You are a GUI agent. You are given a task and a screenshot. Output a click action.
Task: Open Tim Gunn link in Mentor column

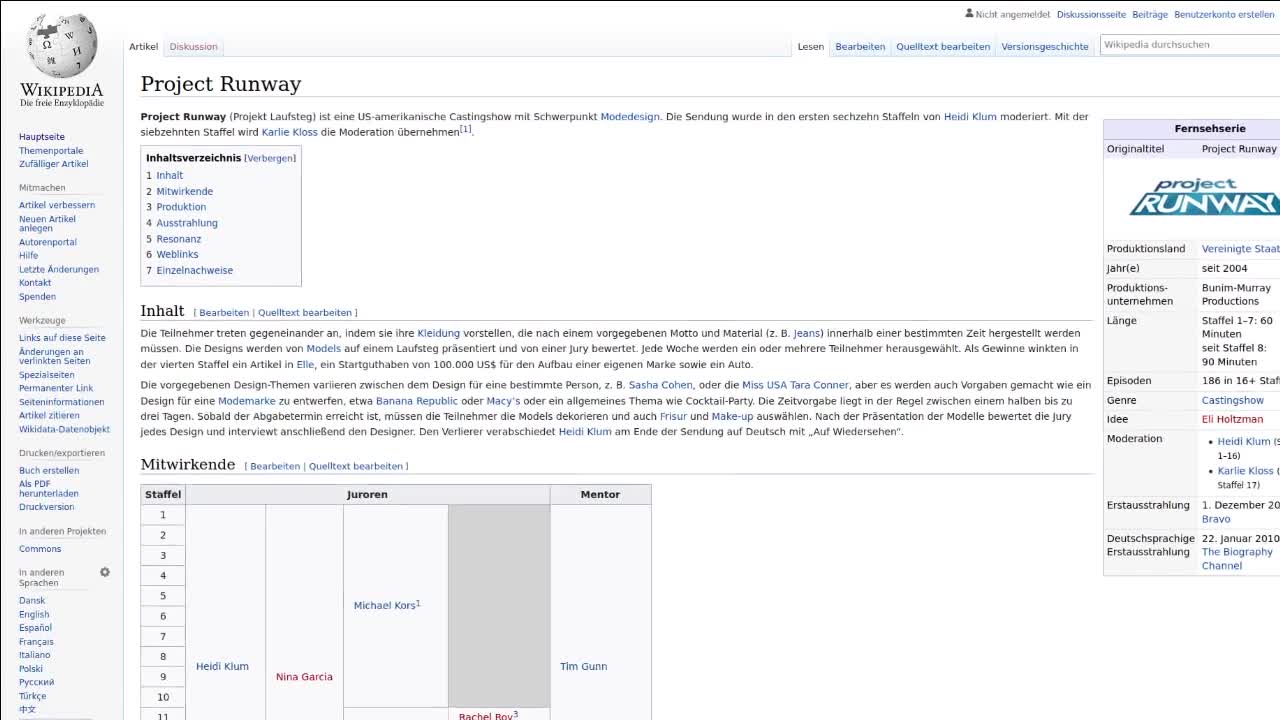pos(584,667)
